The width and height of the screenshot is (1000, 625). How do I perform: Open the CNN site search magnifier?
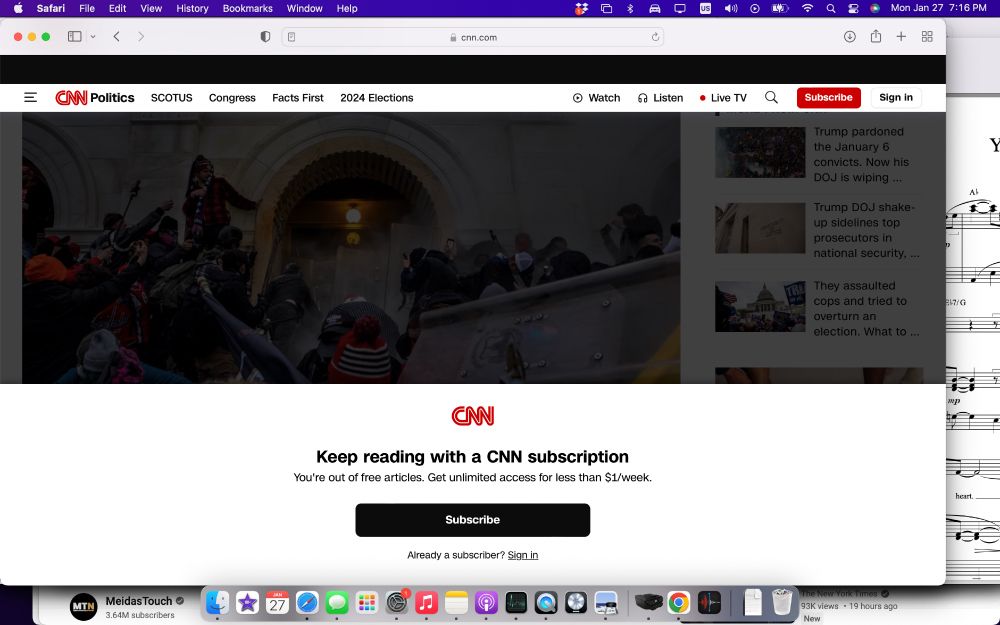(771, 98)
